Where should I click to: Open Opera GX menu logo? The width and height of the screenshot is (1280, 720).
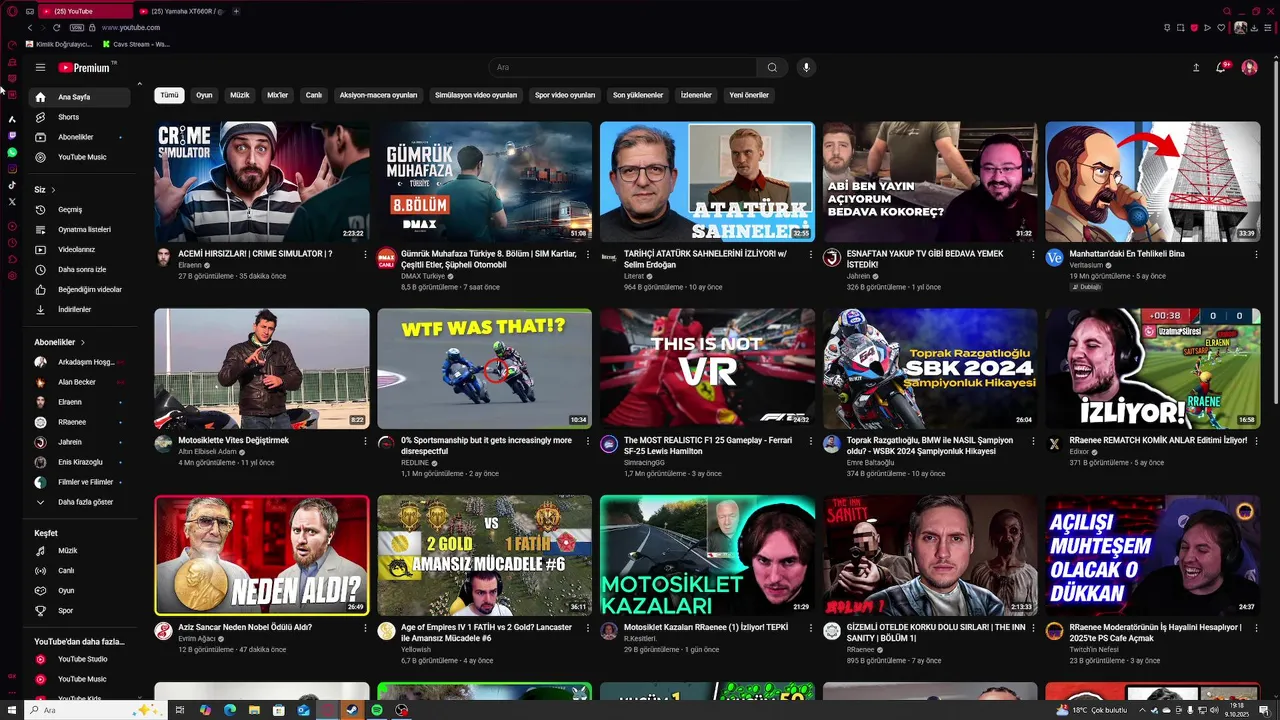coord(12,11)
